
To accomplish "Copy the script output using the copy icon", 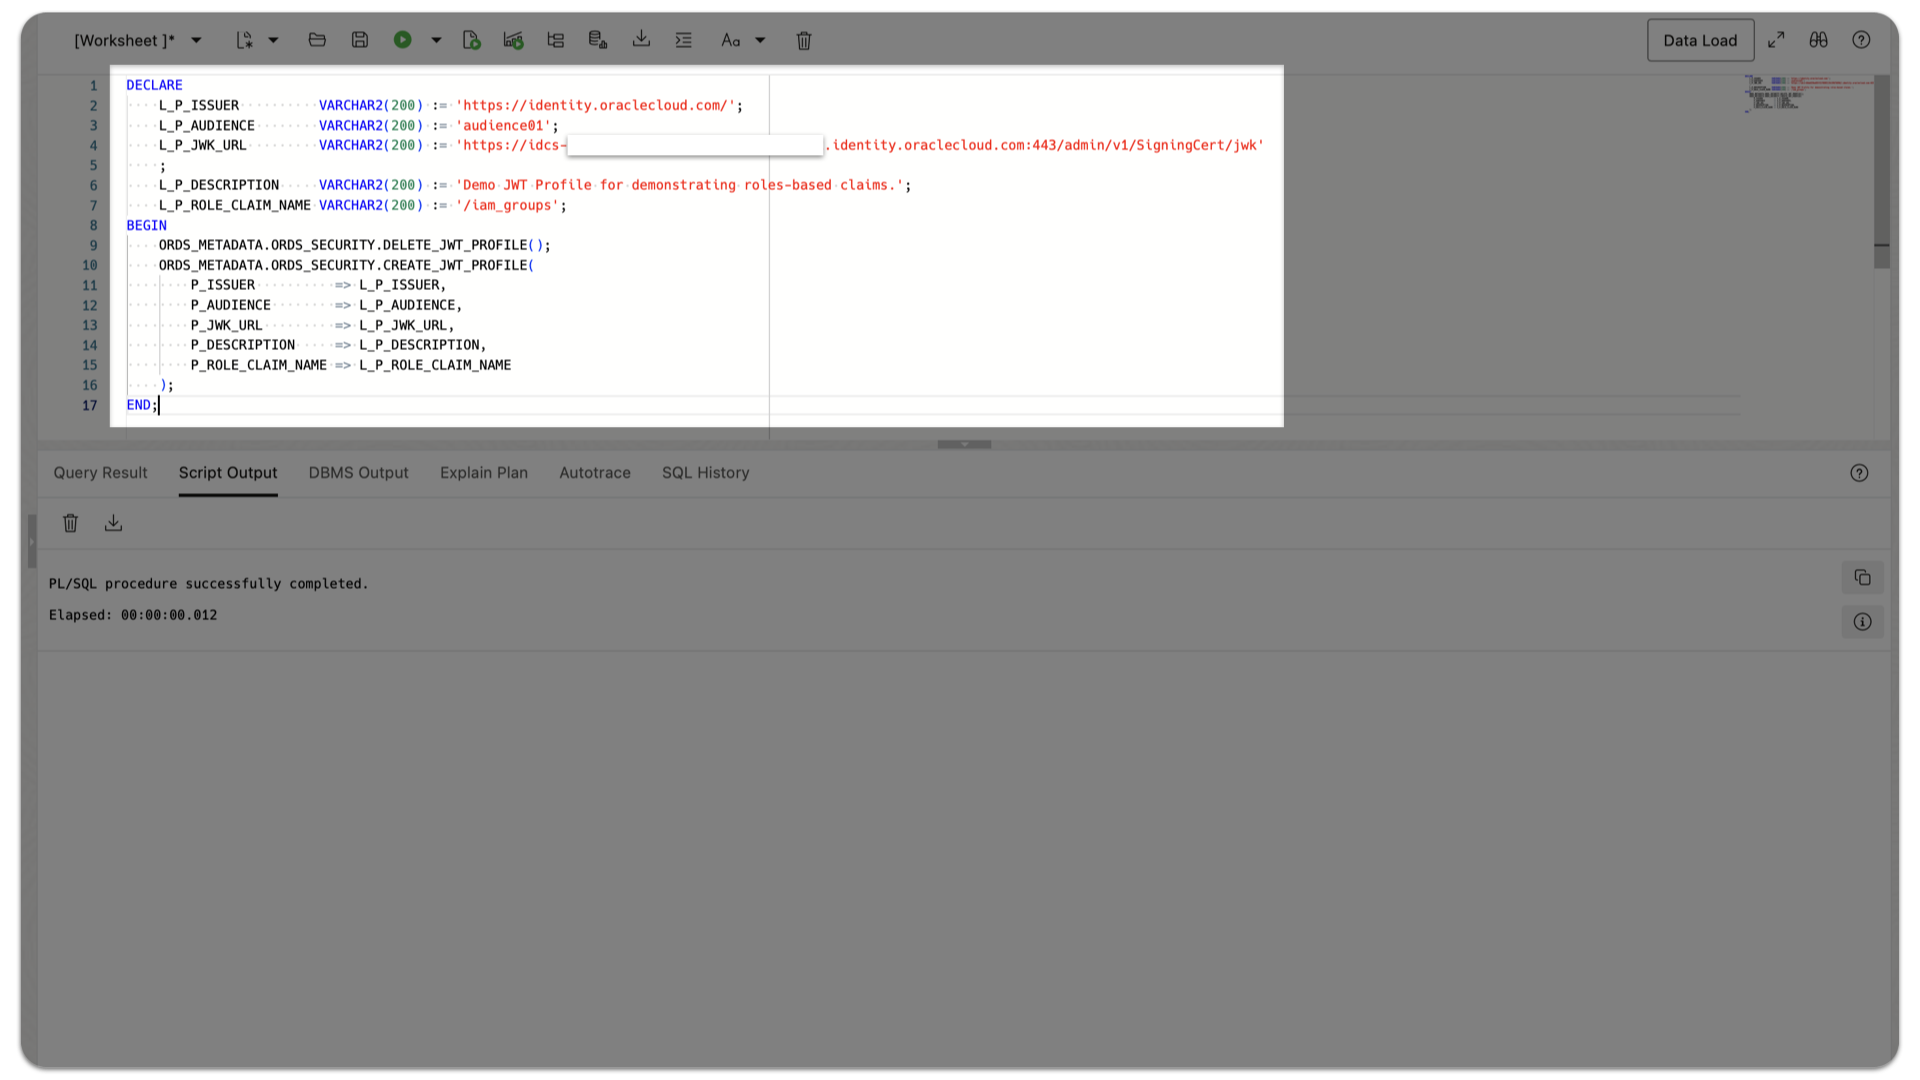I will 1861,577.
